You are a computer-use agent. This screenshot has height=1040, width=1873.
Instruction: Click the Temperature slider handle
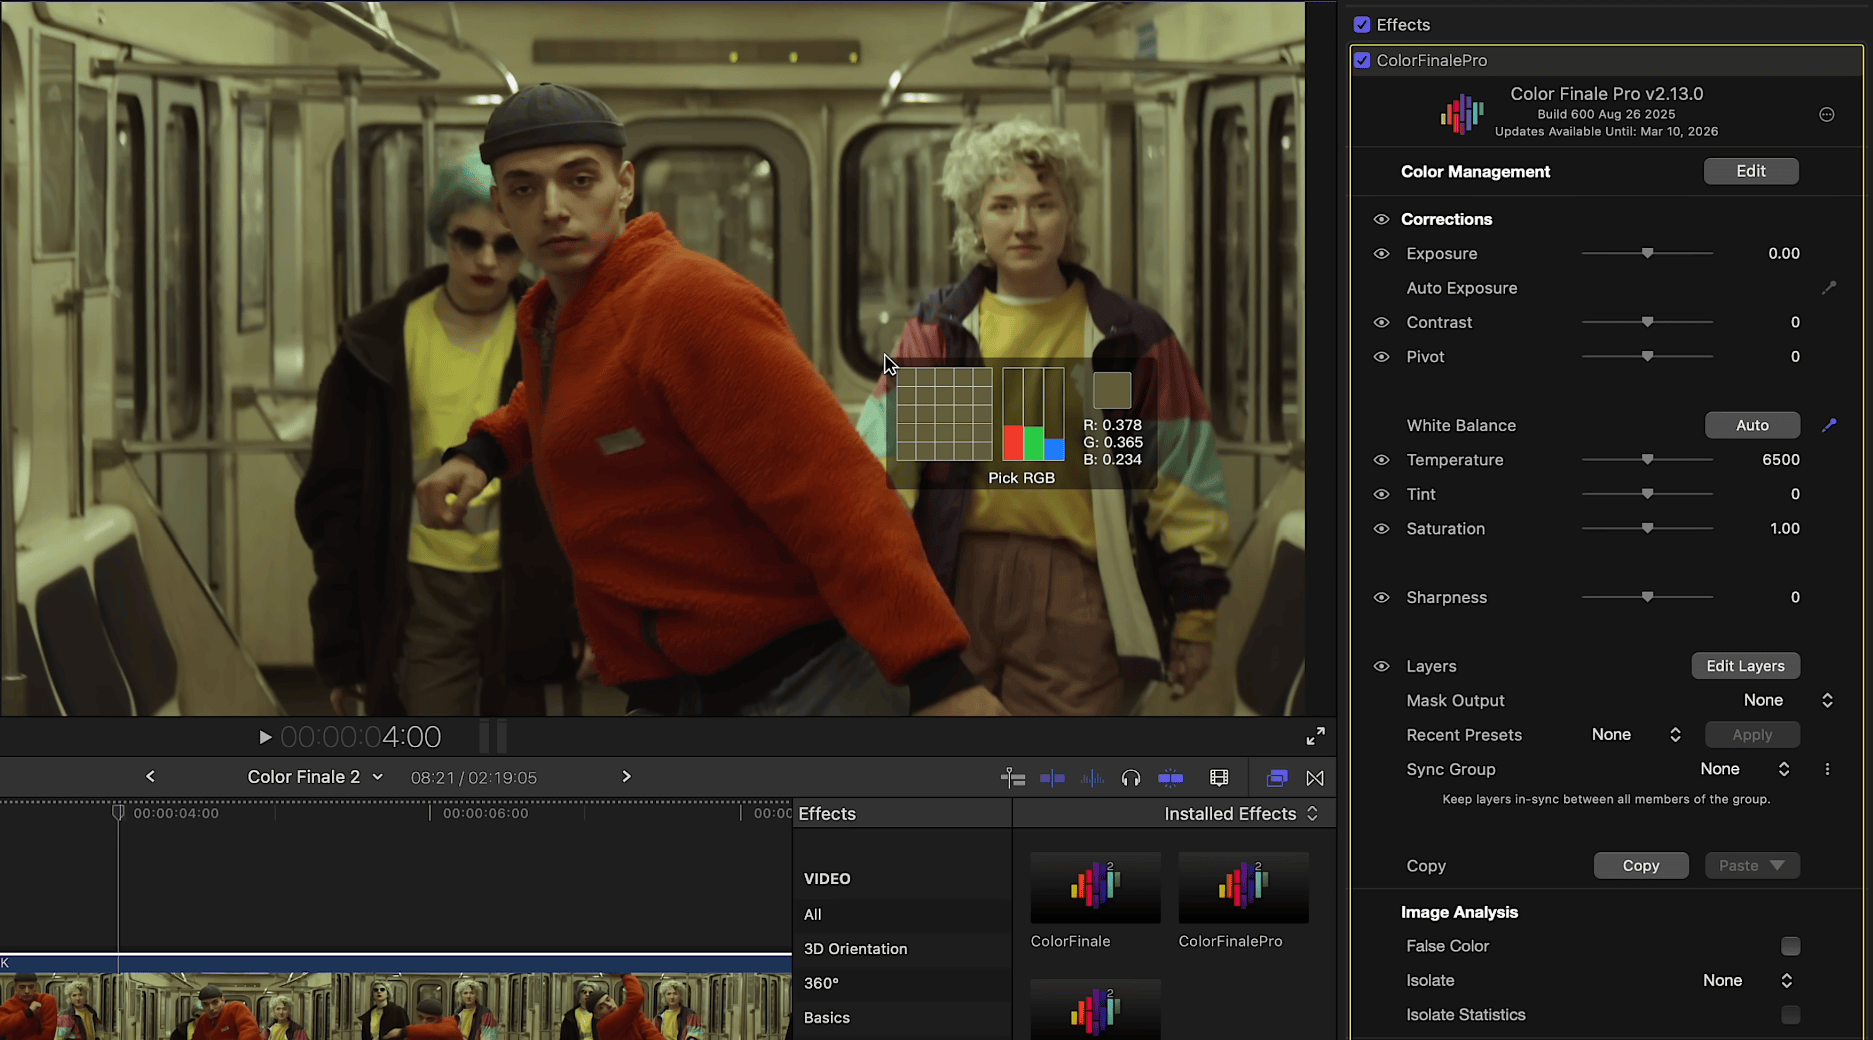pyautogui.click(x=1647, y=460)
